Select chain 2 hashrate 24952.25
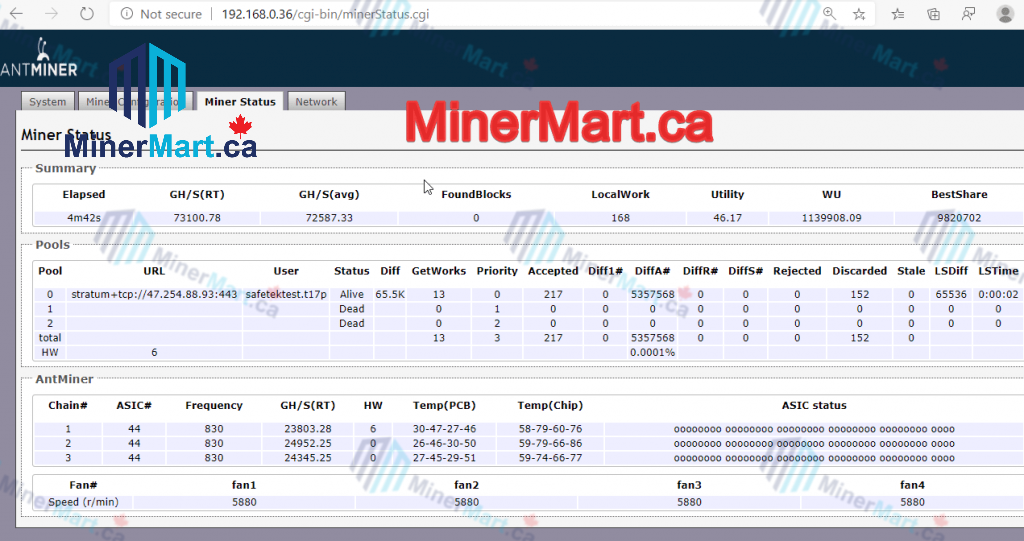Viewport: 1024px width, 541px height. [x=308, y=443]
